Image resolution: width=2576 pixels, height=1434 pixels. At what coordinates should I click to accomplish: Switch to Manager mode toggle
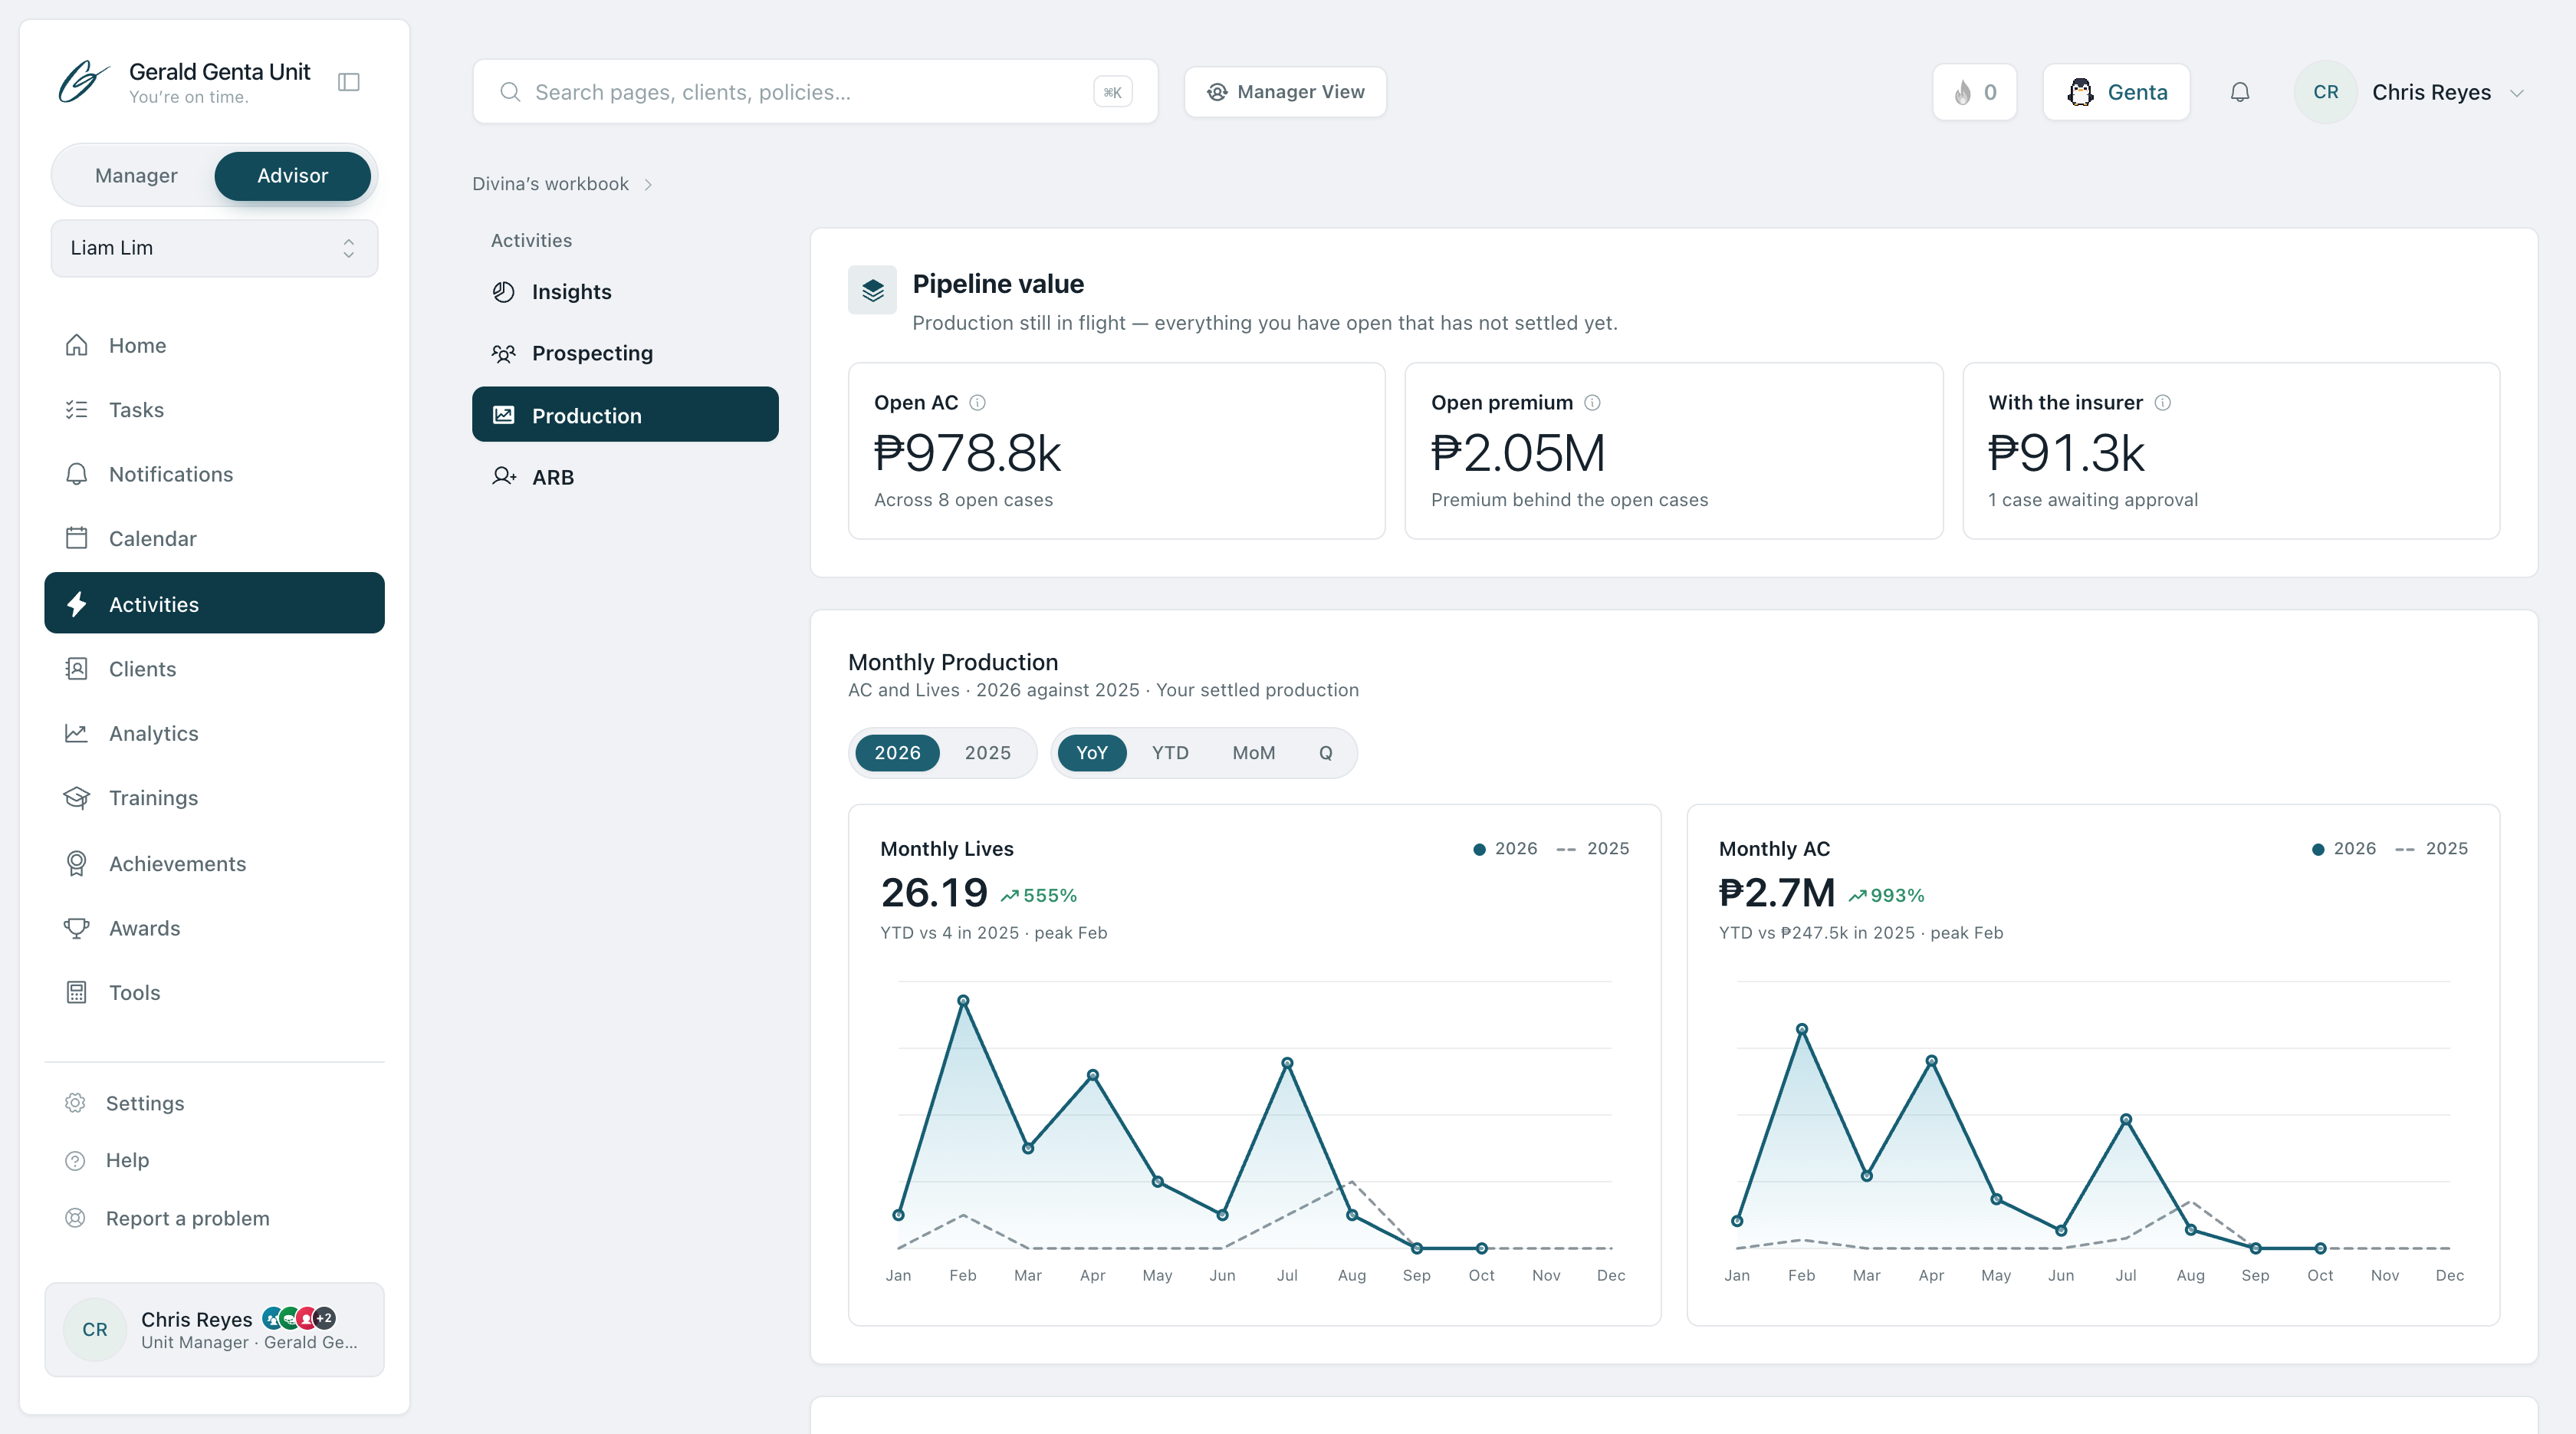[x=136, y=176]
